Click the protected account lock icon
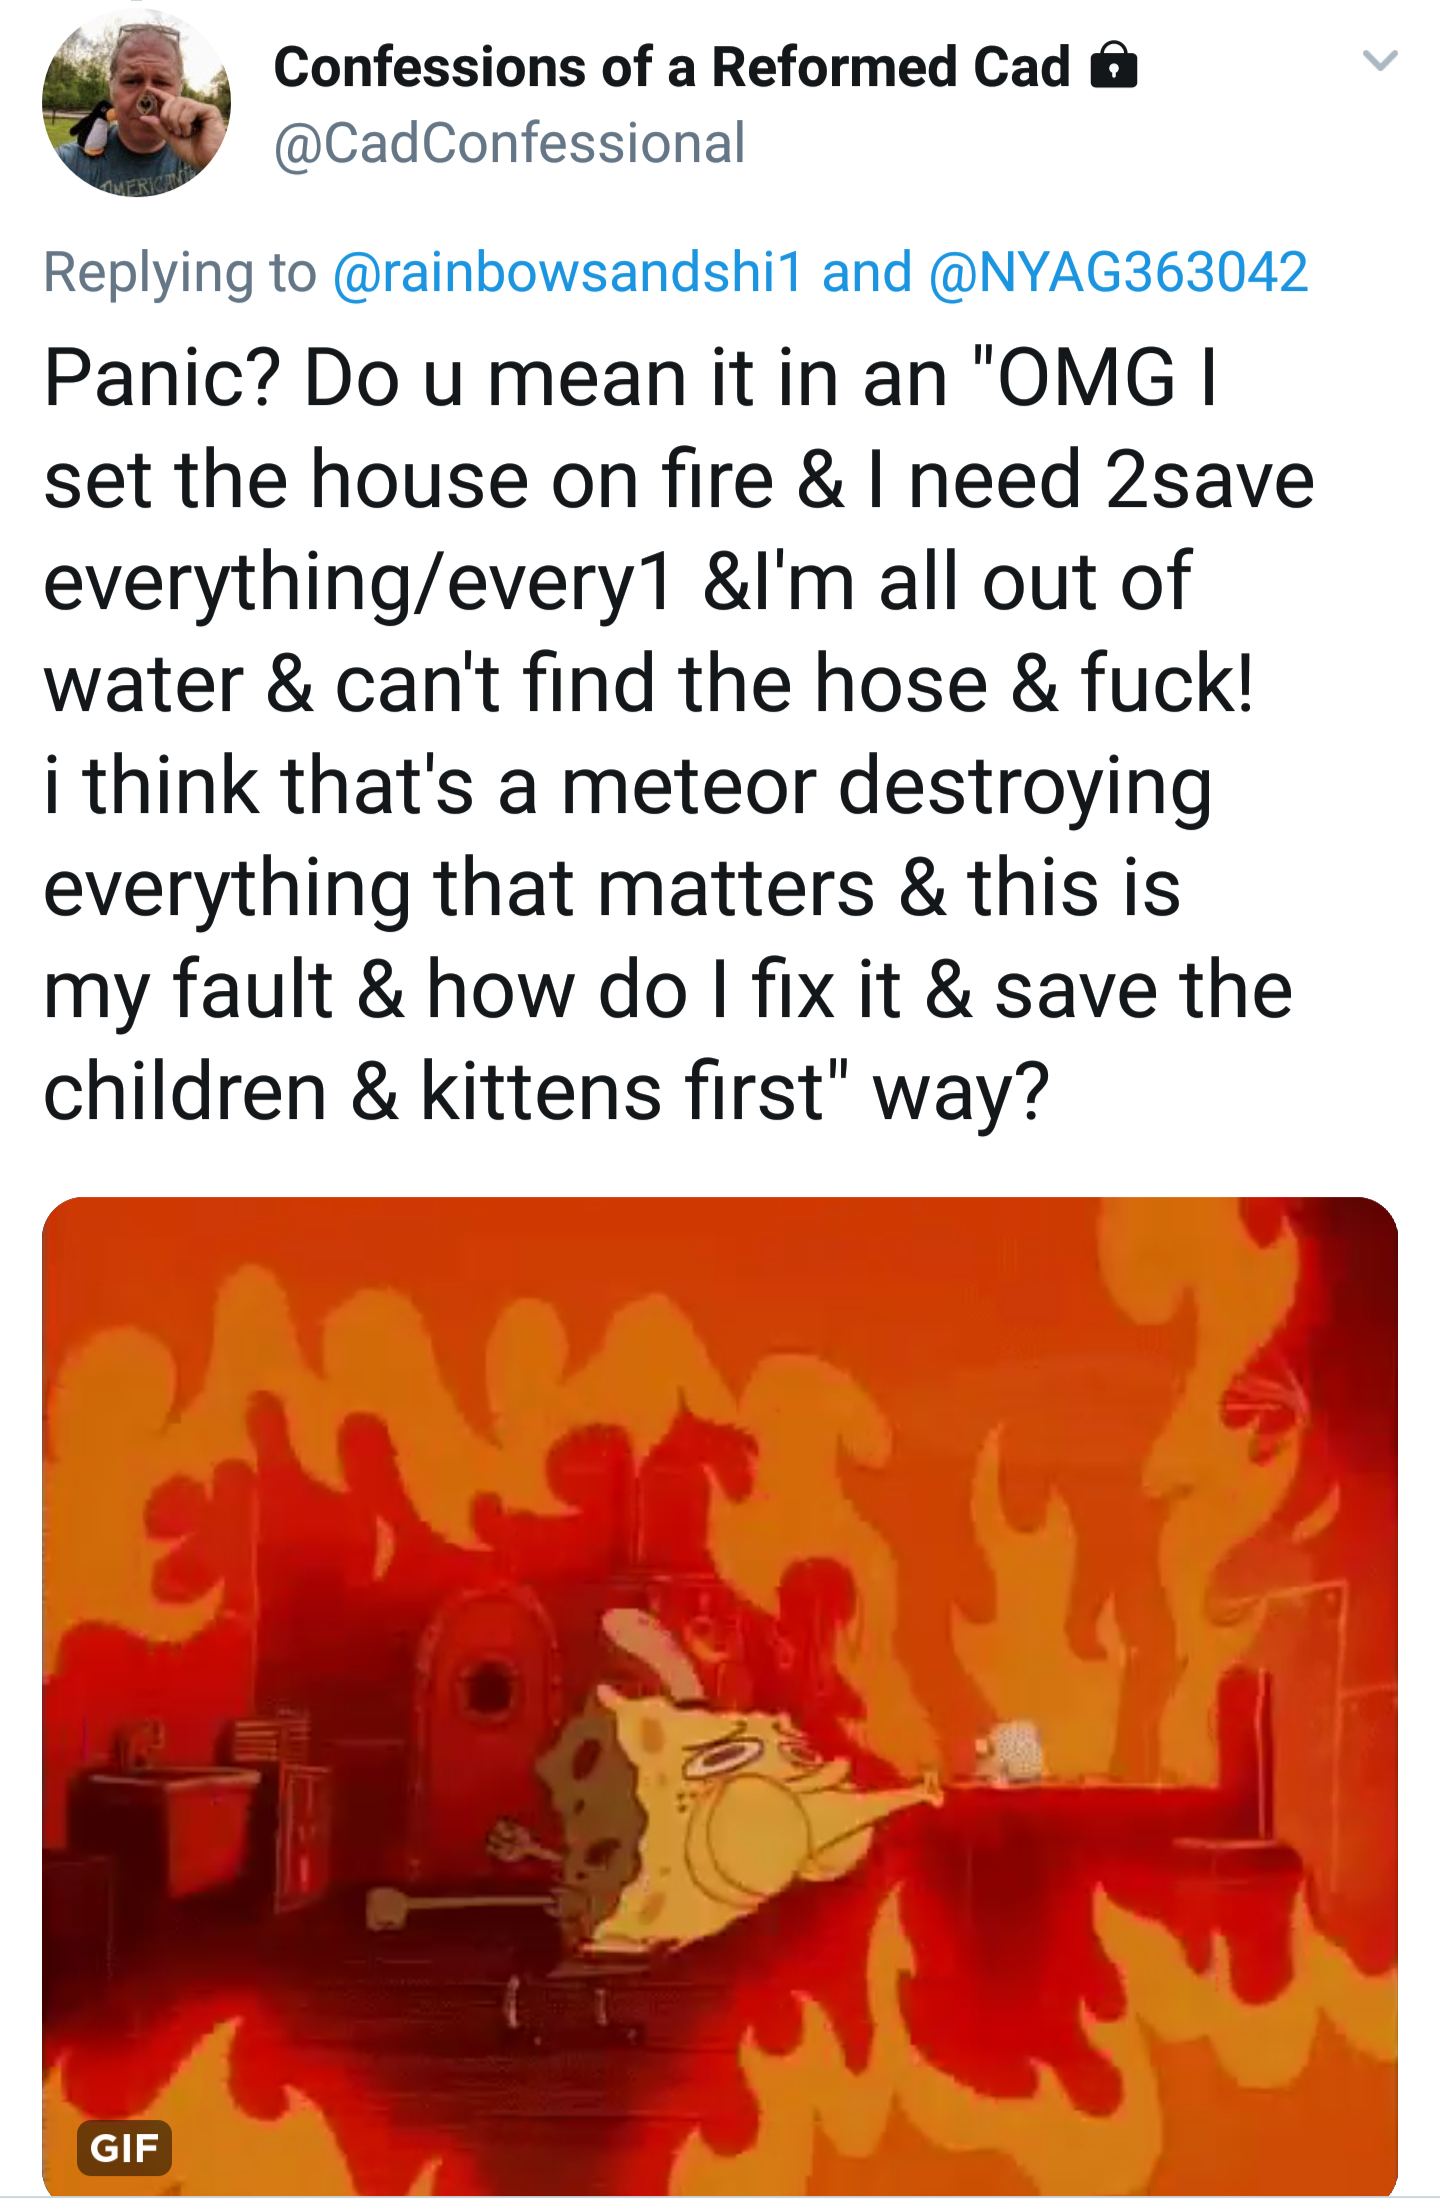The width and height of the screenshot is (1440, 2212). pos(1113,66)
